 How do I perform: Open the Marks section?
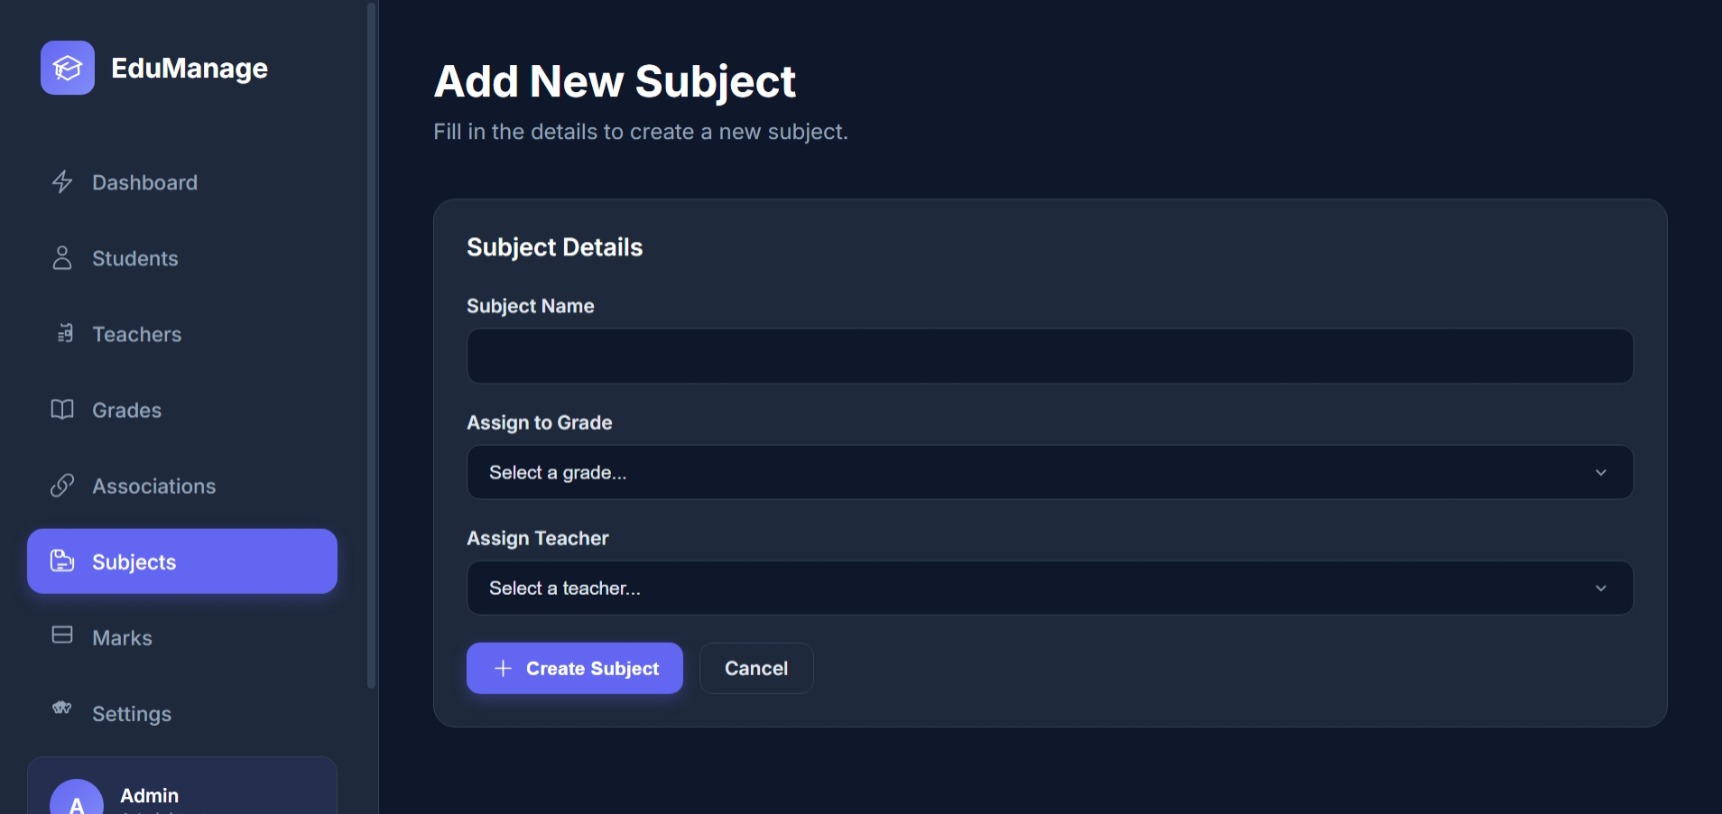tap(122, 638)
